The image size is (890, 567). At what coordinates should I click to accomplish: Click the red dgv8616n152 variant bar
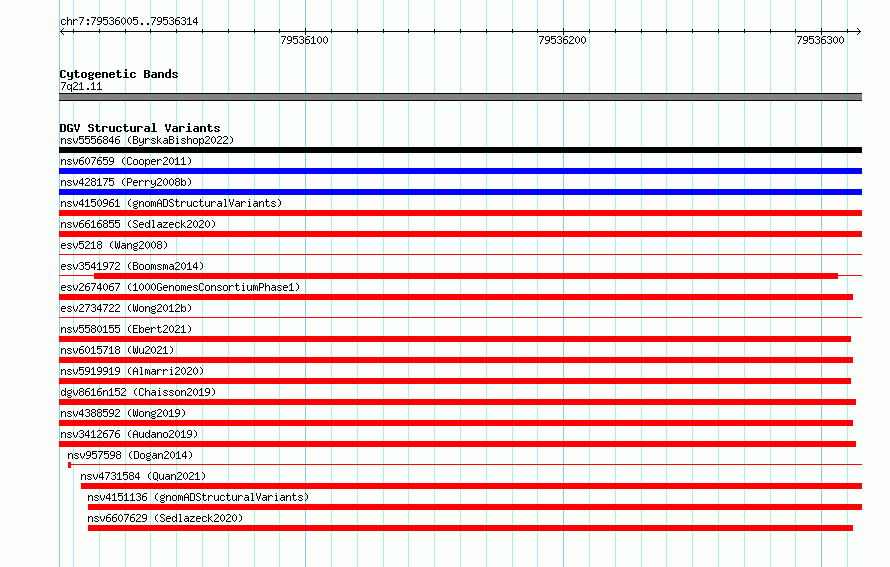[457, 402]
